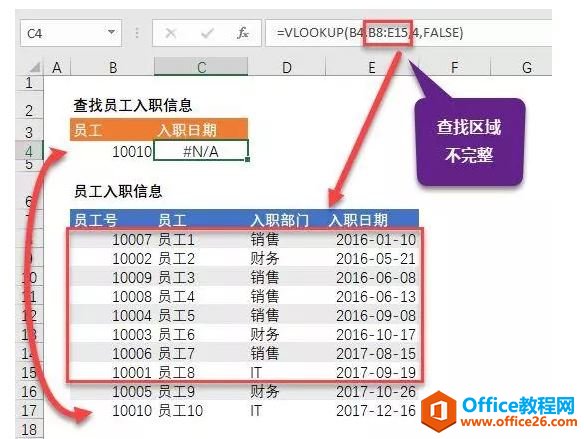Click the blue header 入职日期
Image resolution: width=584 pixels, height=439 pixels.
pyautogui.click(x=358, y=220)
